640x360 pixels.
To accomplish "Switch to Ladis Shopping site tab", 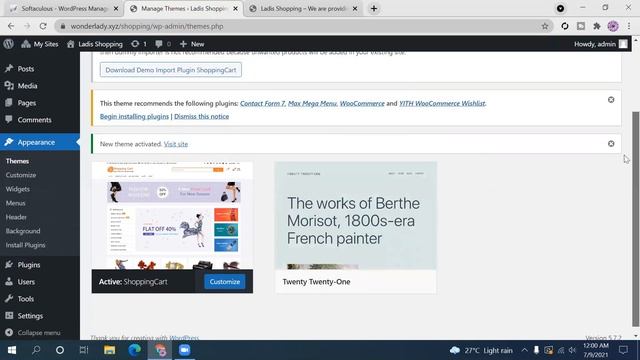I will (303, 8).
